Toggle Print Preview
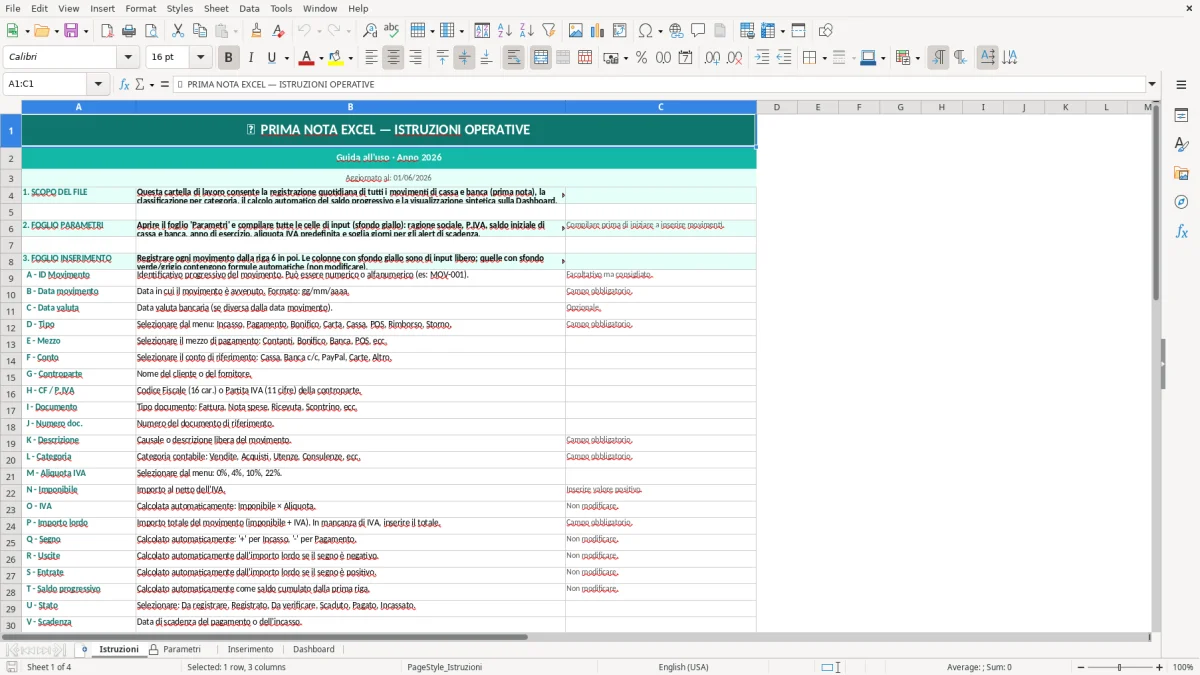Viewport: 1200px width, 675px height. pyautogui.click(x=150, y=31)
